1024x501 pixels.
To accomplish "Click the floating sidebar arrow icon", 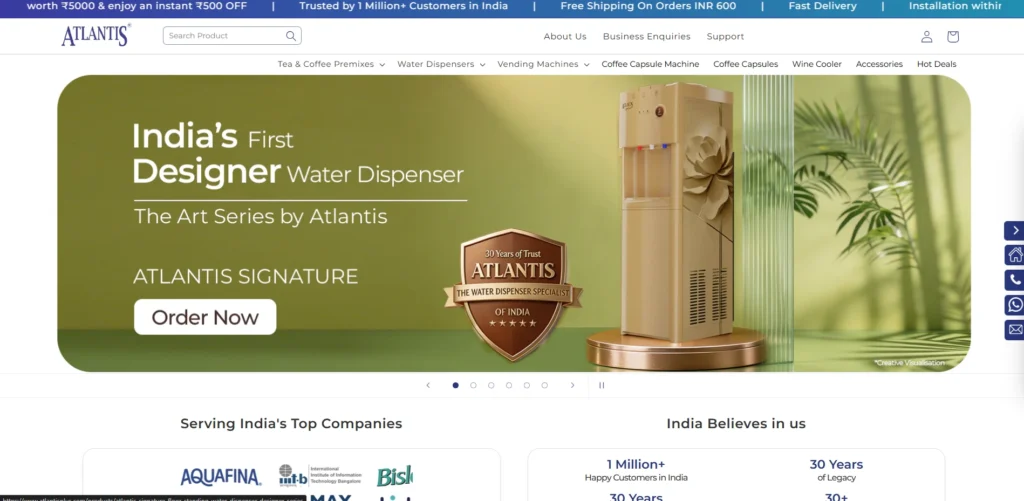I will pos(1014,231).
